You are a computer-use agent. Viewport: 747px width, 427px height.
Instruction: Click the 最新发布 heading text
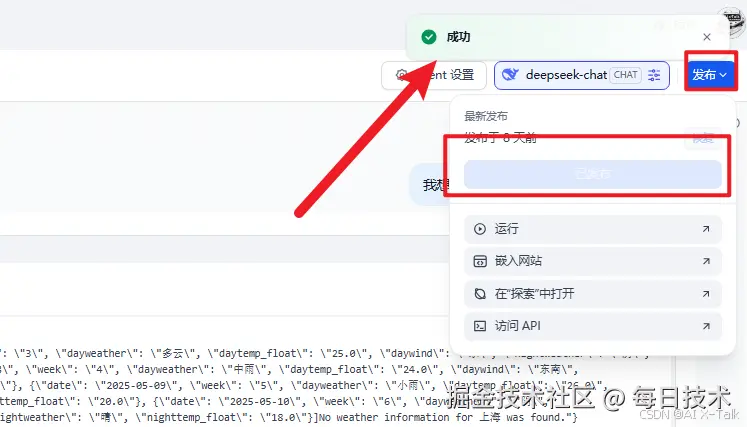pos(486,116)
